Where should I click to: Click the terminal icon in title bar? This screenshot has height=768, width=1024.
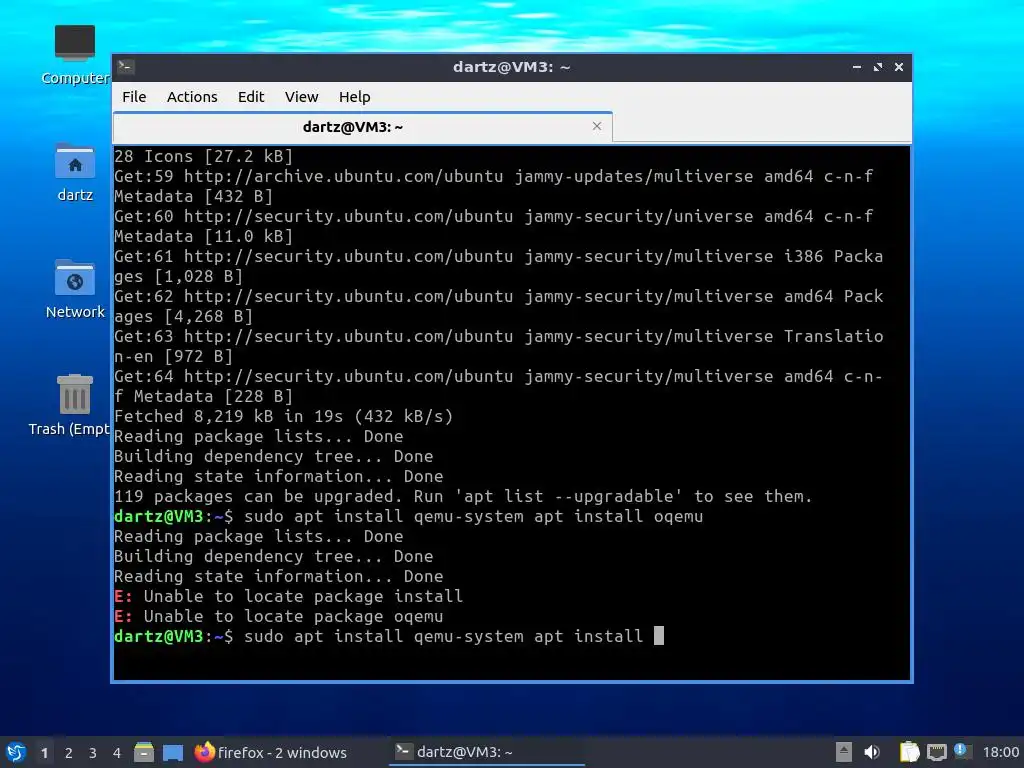tap(126, 67)
